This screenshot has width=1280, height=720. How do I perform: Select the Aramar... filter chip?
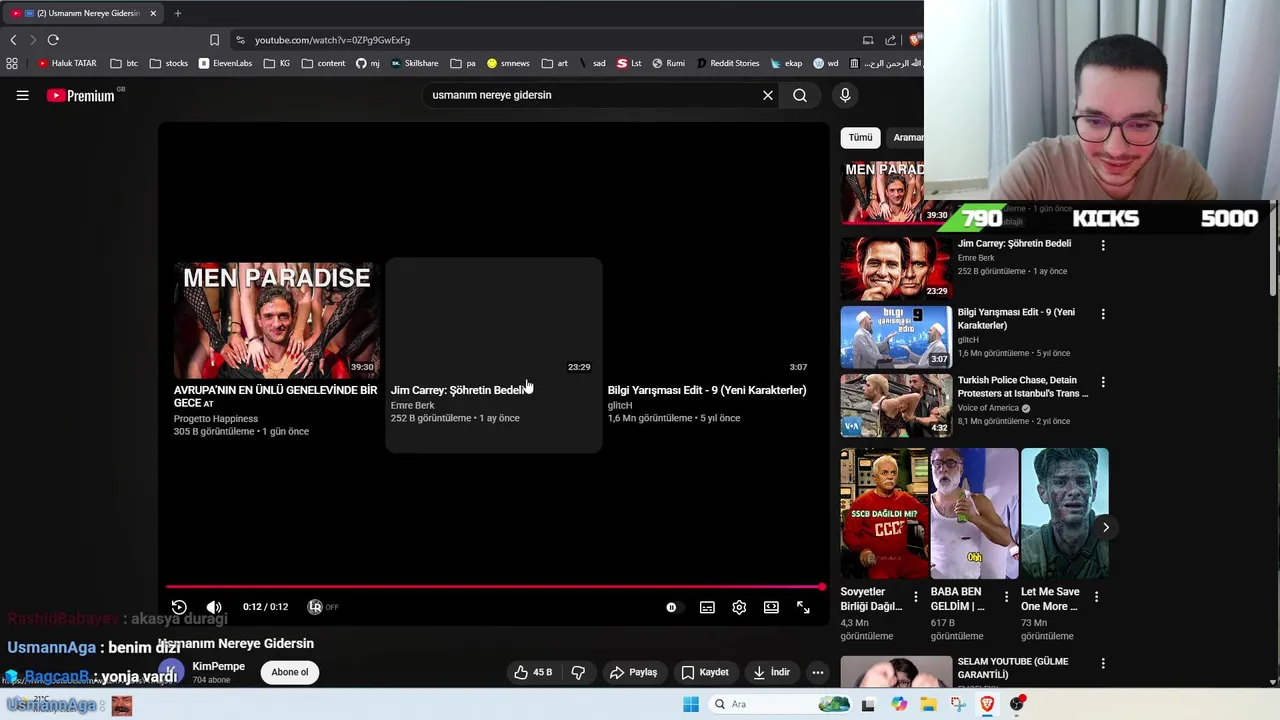(906, 137)
